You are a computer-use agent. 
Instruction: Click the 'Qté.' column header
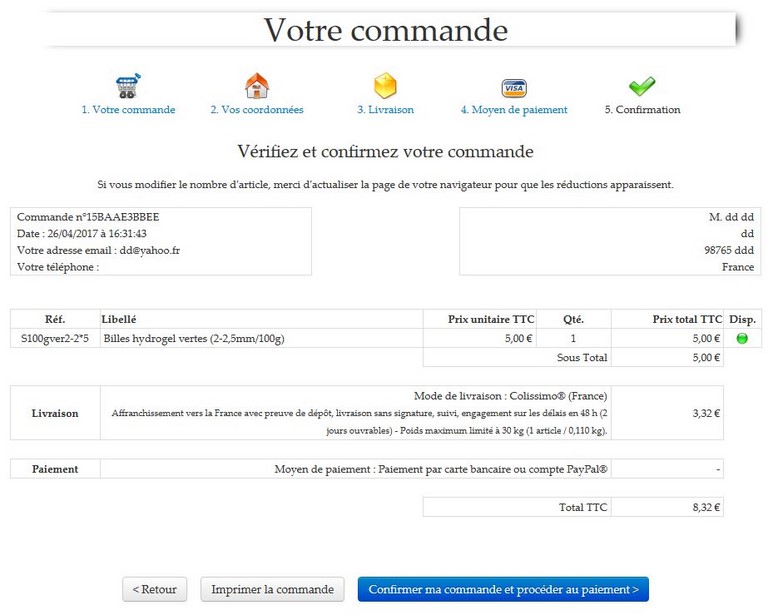click(573, 319)
